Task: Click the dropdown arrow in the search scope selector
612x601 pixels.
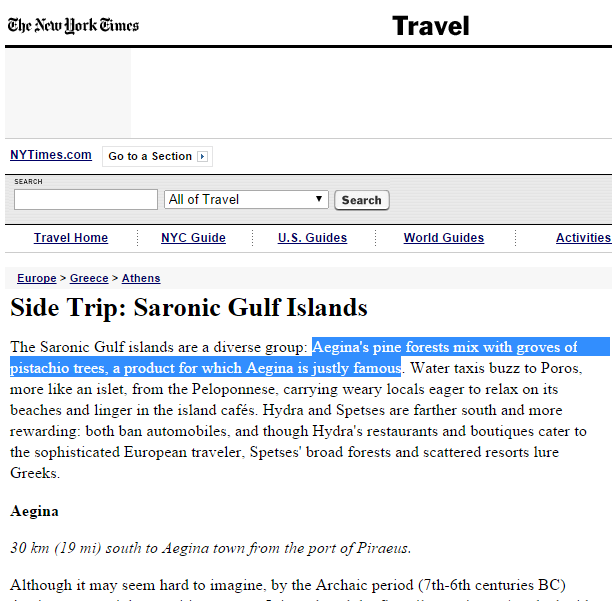Action: (x=319, y=199)
